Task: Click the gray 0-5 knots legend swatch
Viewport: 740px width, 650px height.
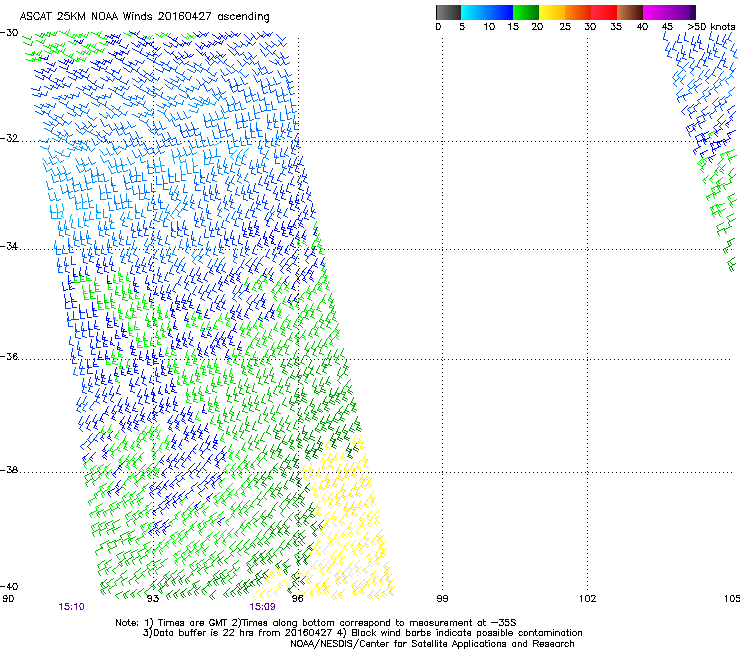Action: coord(448,12)
